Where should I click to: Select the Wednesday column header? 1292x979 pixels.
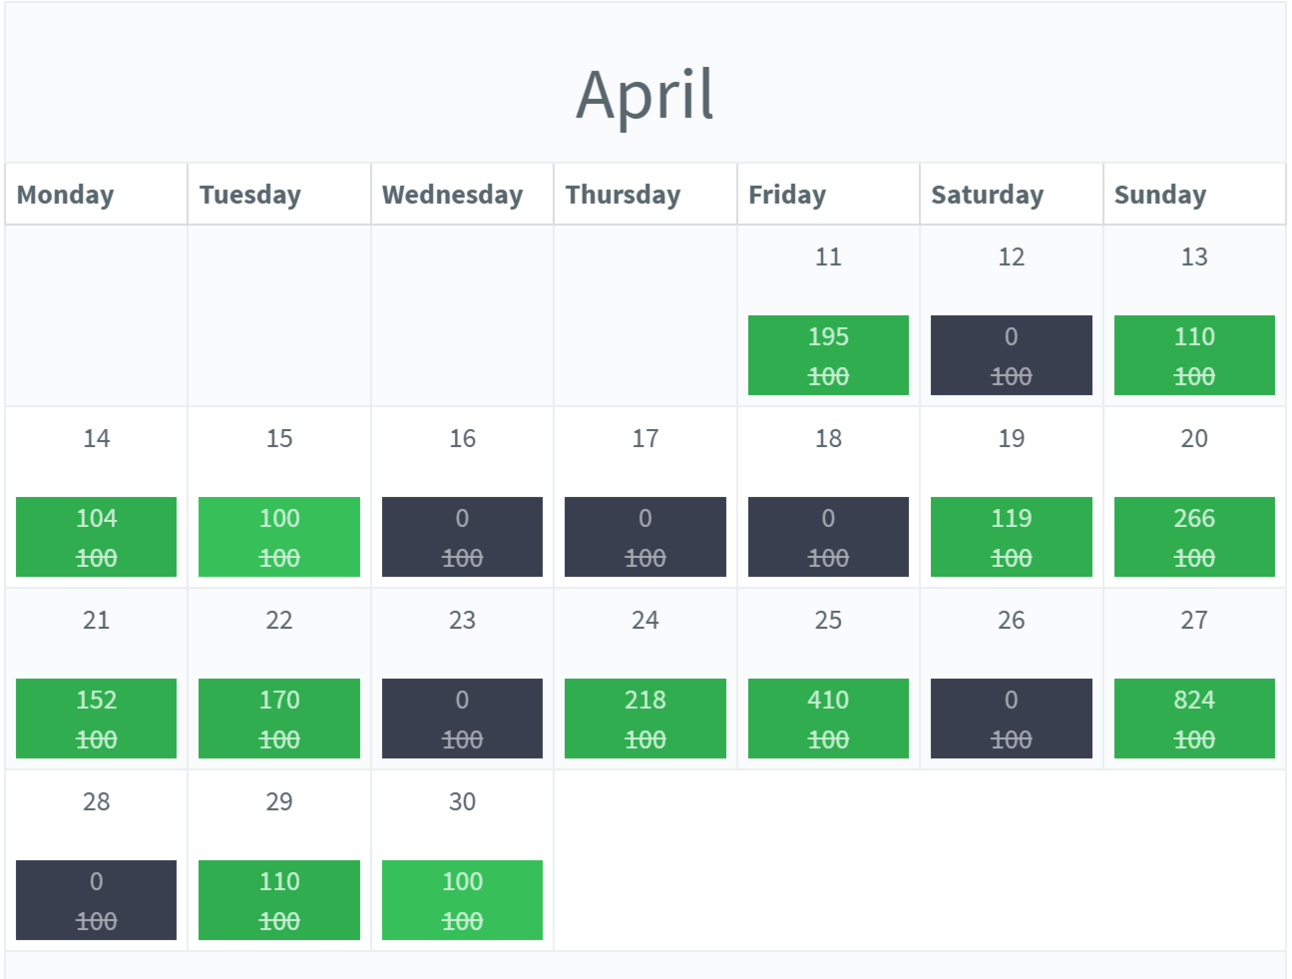[x=452, y=194]
